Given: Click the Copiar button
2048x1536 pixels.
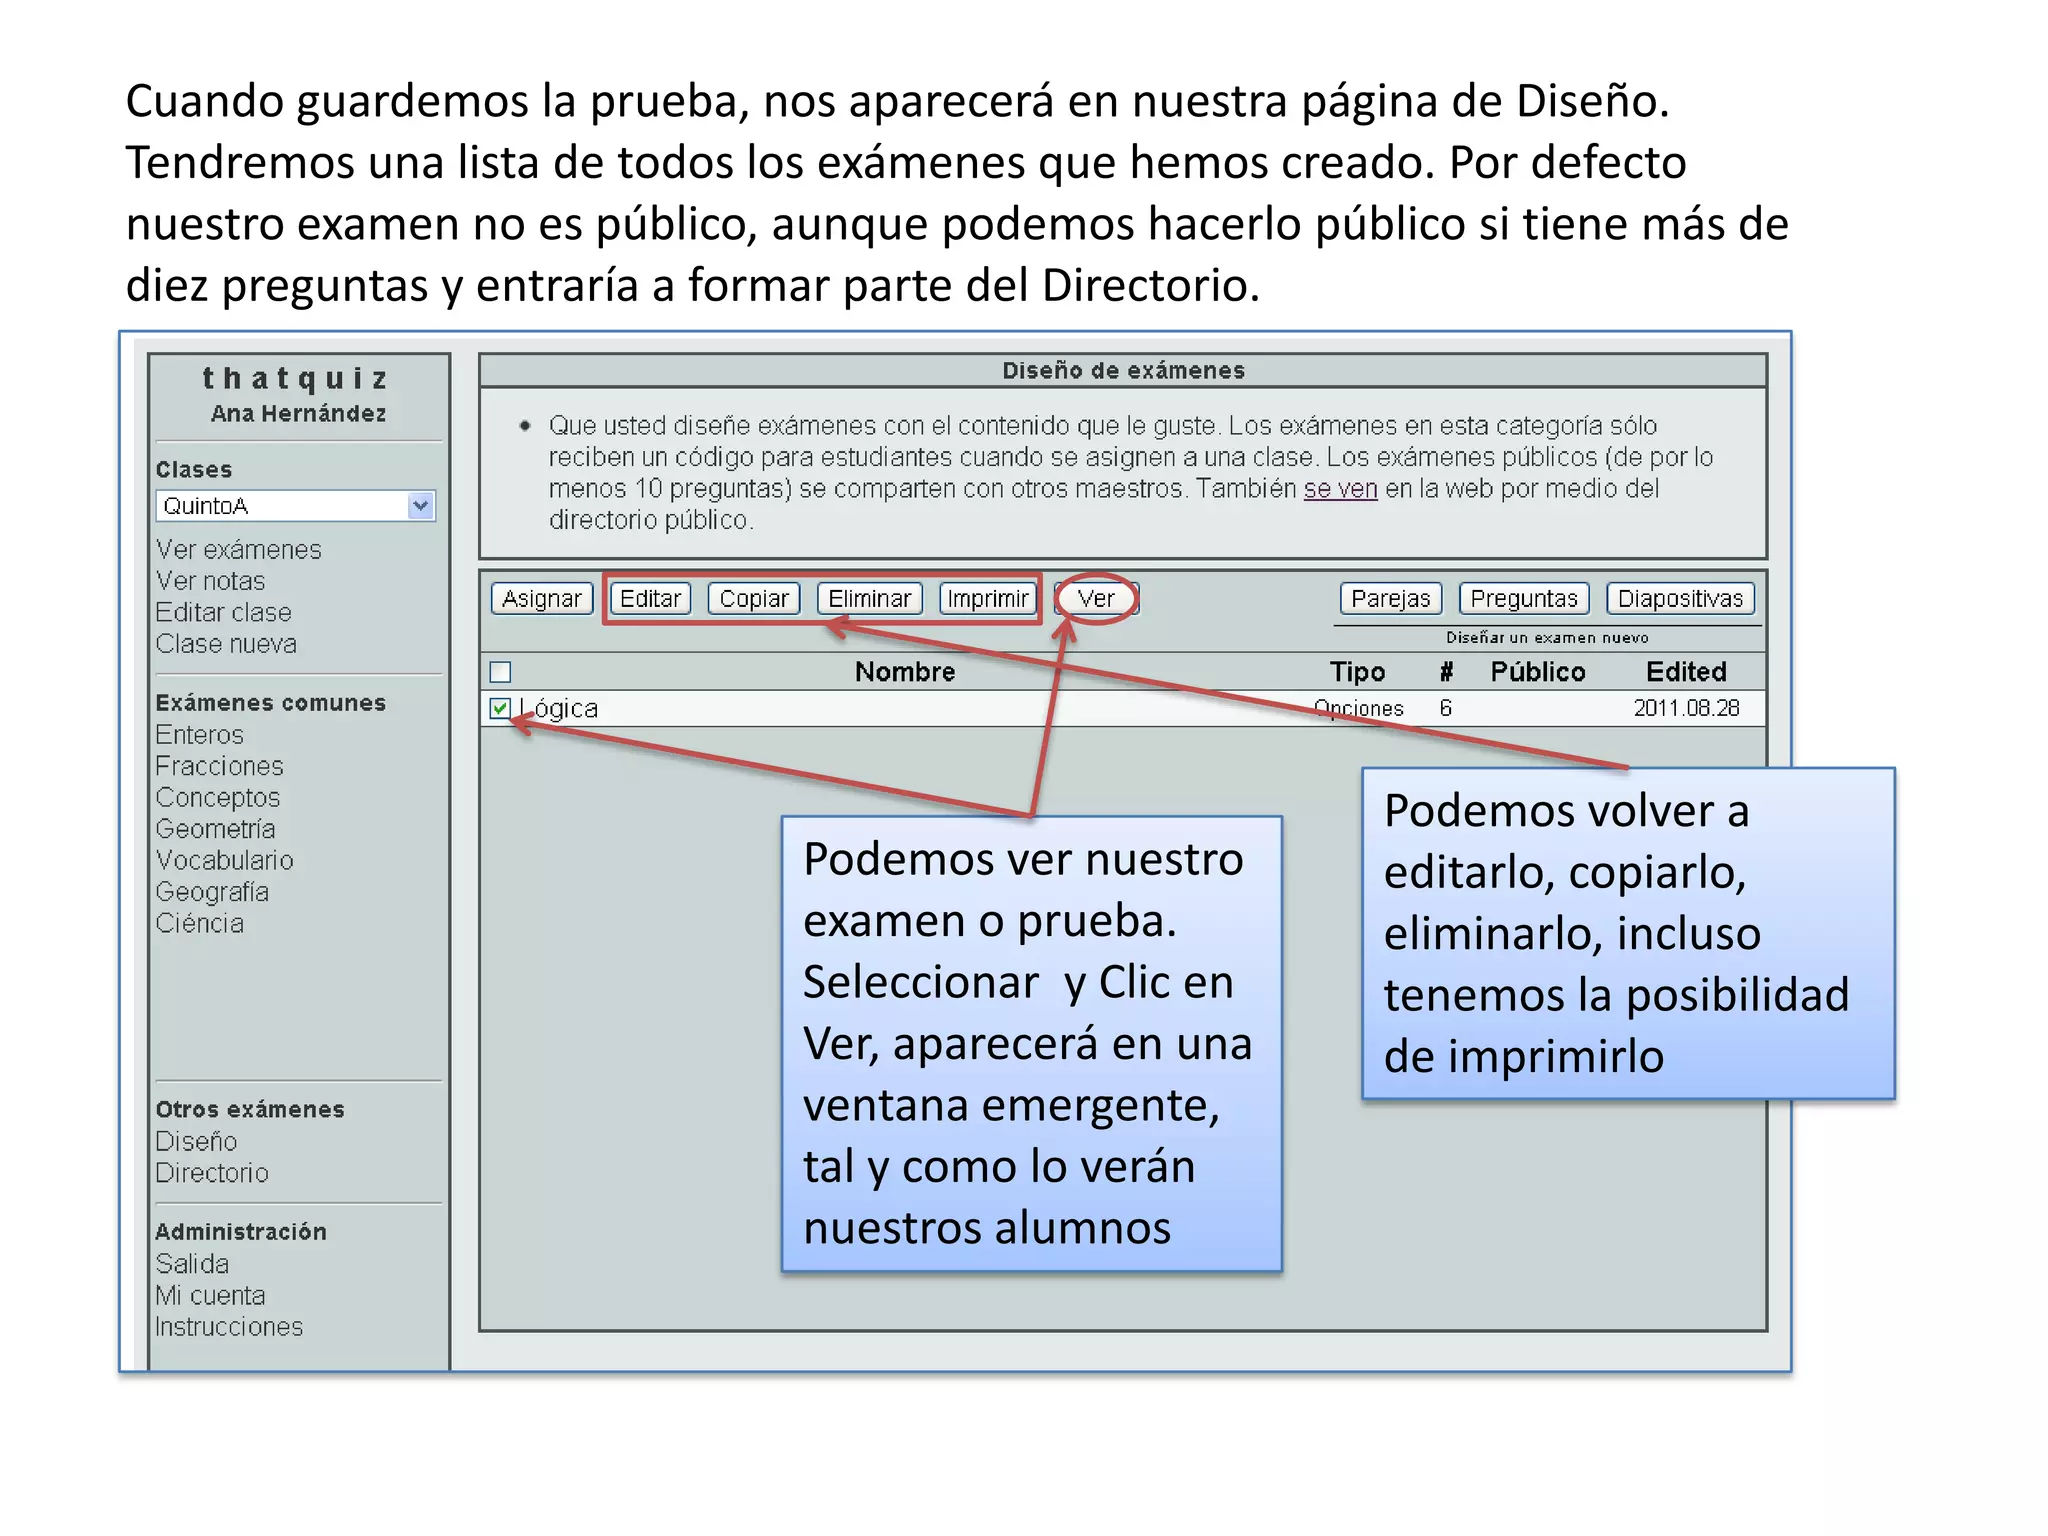Looking at the screenshot, I should pos(754,598).
